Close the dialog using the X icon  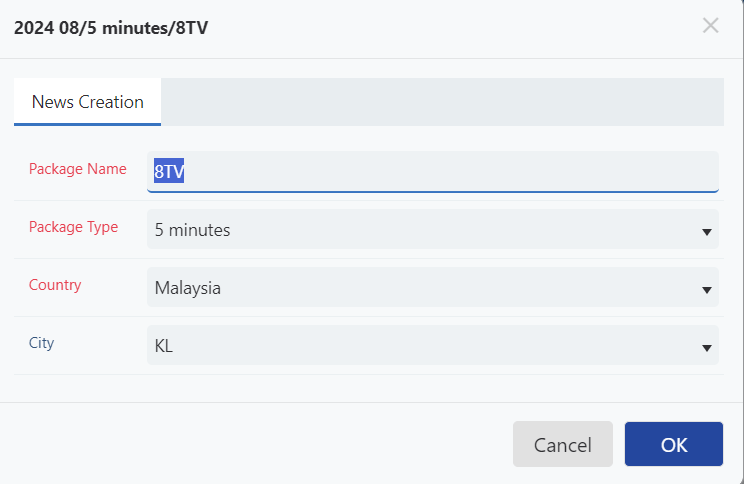(710, 26)
